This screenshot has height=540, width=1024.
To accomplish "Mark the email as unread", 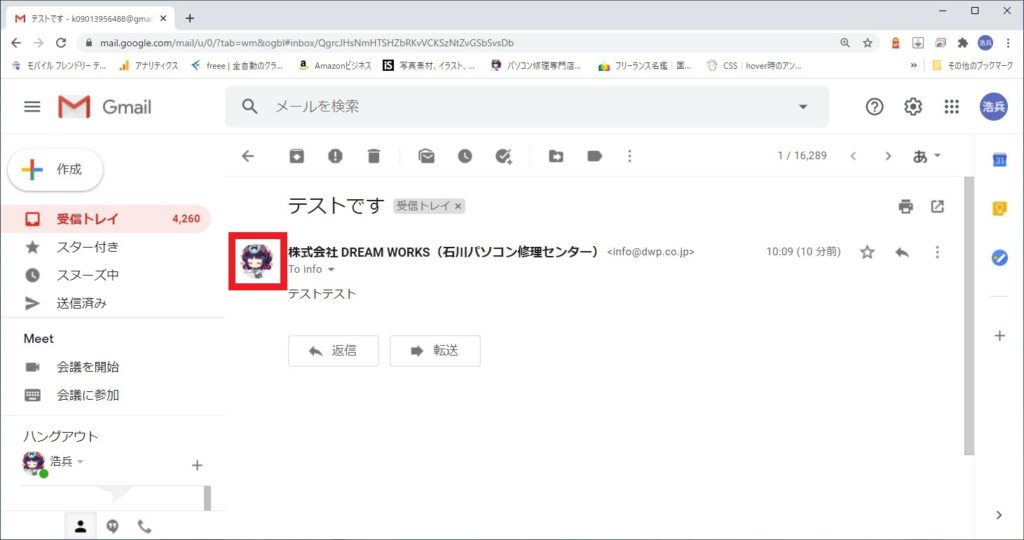I will [x=426, y=156].
